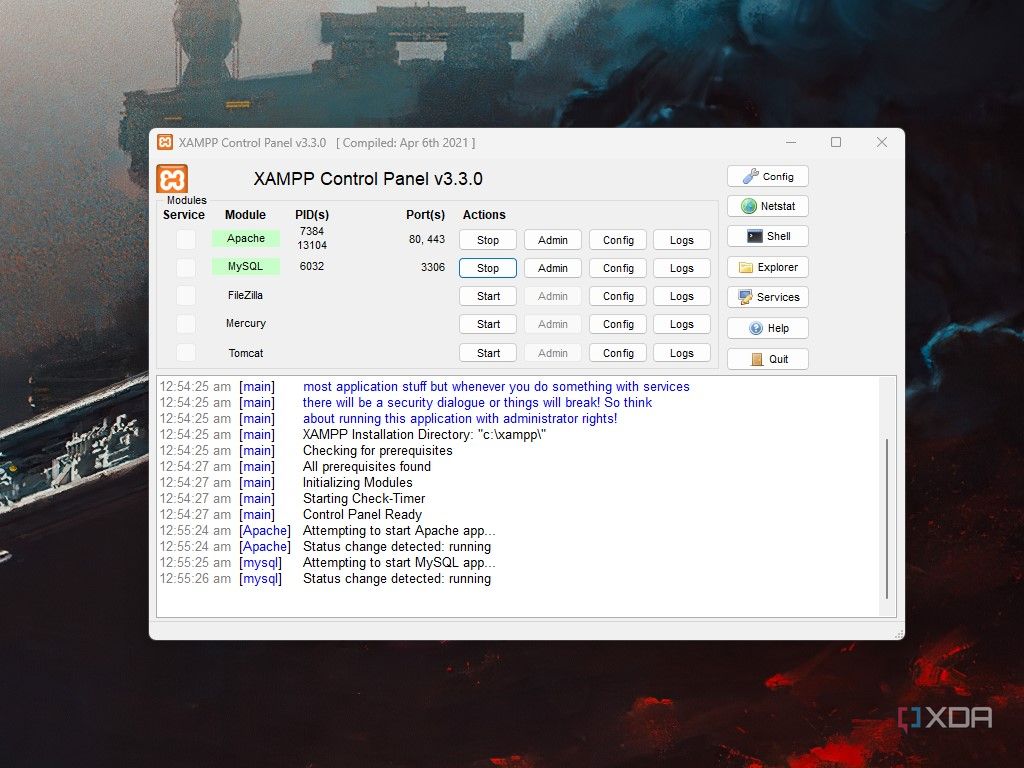Screen dimensions: 1024x768
Task: Open MySQL configuration
Action: click(x=617, y=268)
